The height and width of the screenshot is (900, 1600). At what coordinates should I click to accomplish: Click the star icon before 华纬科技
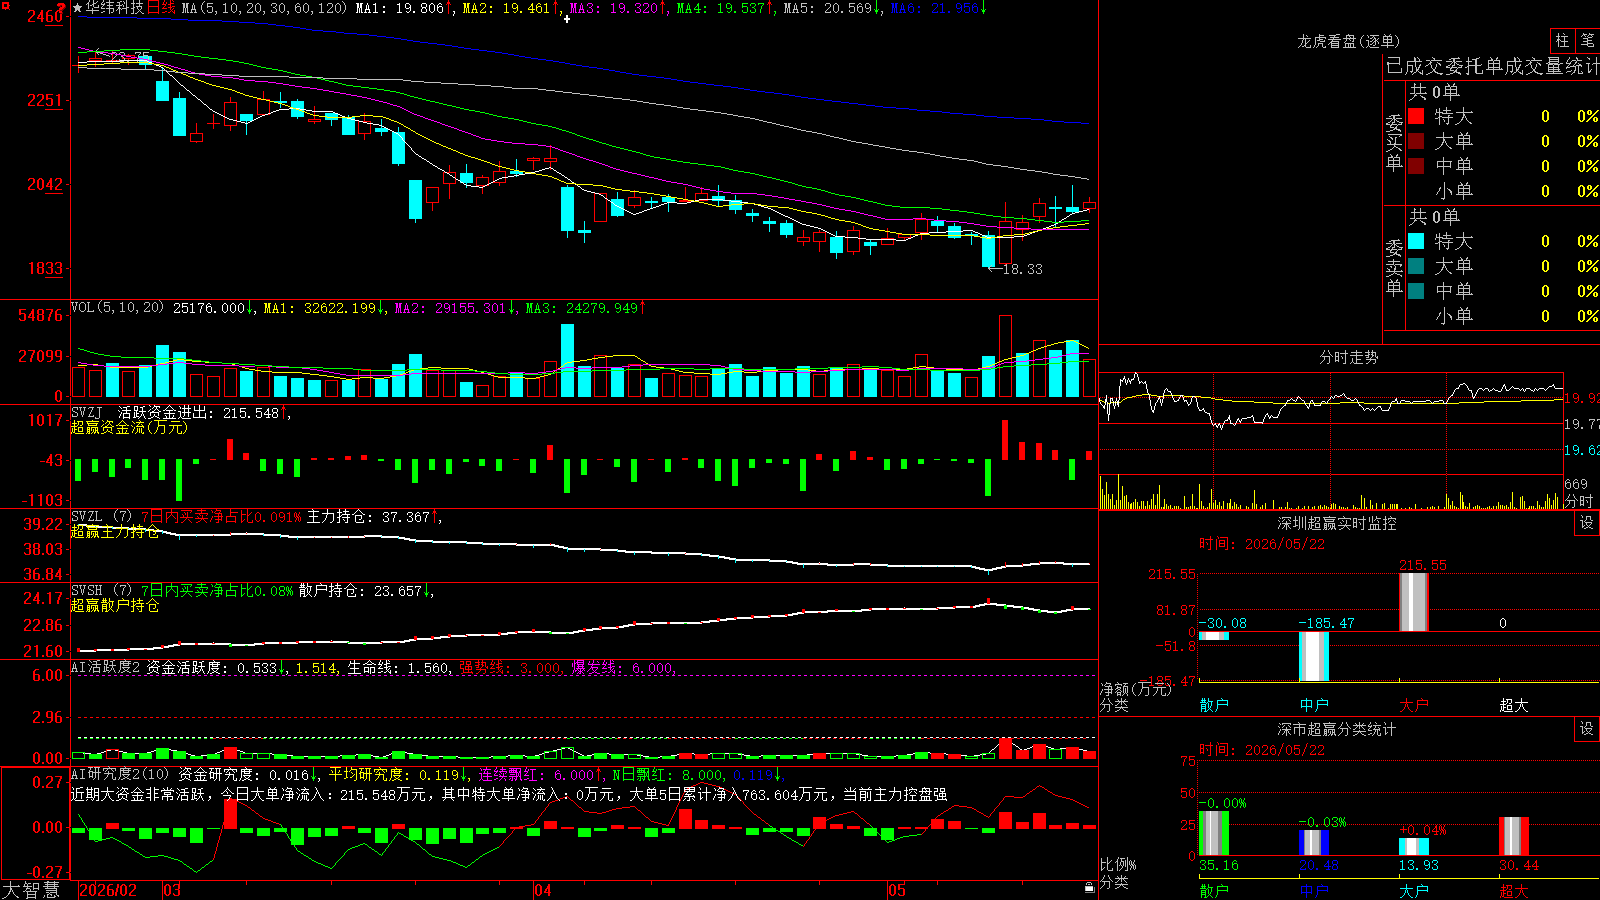pos(78,8)
